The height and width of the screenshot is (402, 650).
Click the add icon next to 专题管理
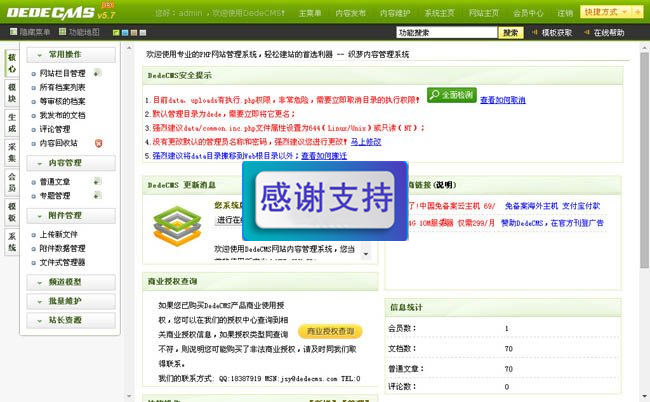tap(97, 195)
